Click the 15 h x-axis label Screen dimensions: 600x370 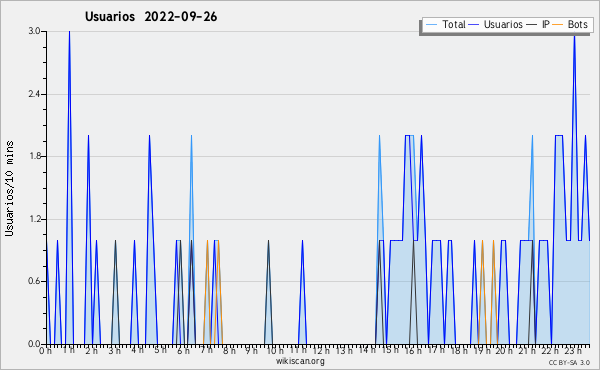coord(390,350)
